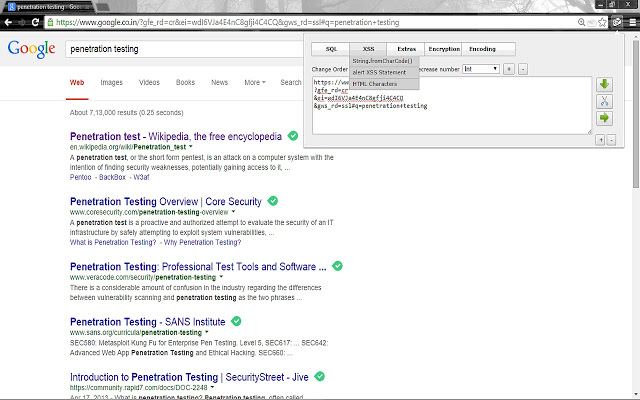Click the scissors split icon in extension panel

[x=604, y=101]
